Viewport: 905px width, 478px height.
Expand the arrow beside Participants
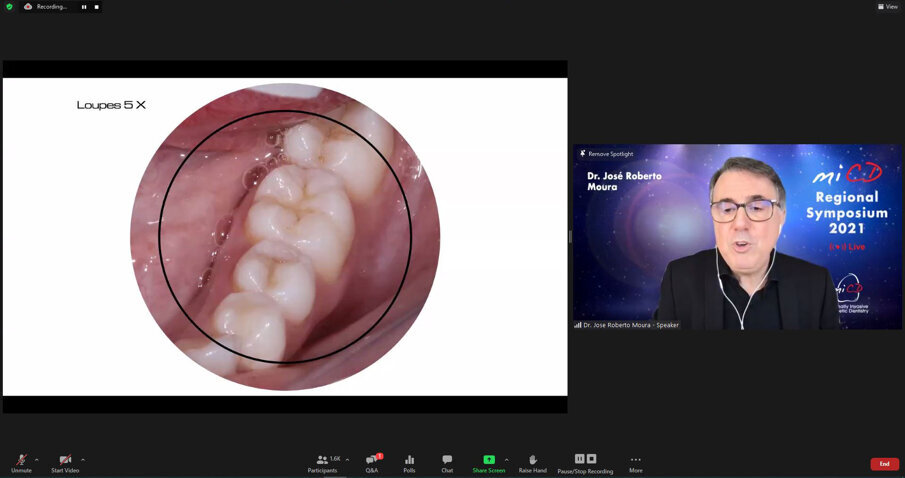[x=347, y=460]
